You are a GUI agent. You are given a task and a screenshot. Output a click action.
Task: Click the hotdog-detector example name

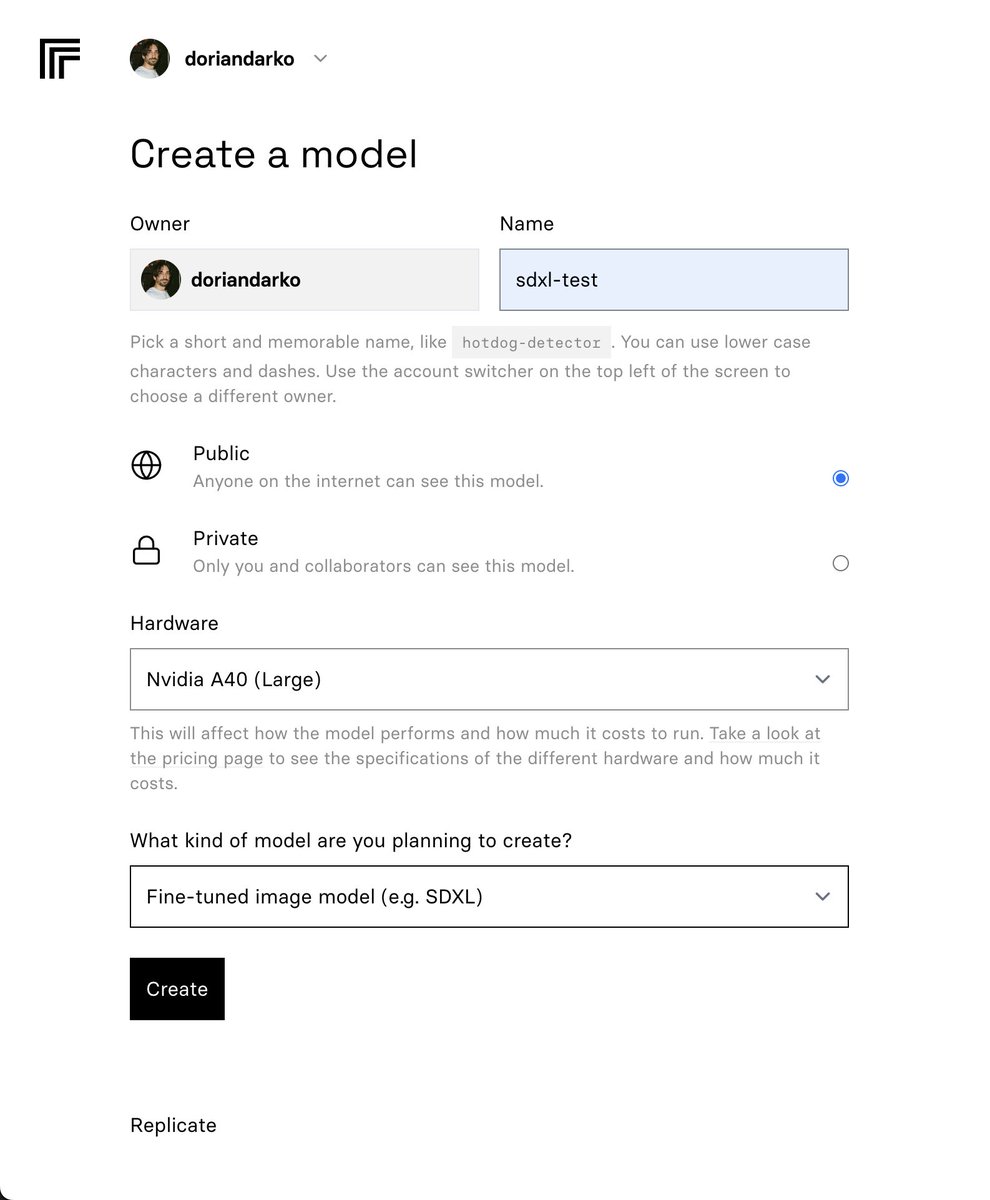(531, 343)
